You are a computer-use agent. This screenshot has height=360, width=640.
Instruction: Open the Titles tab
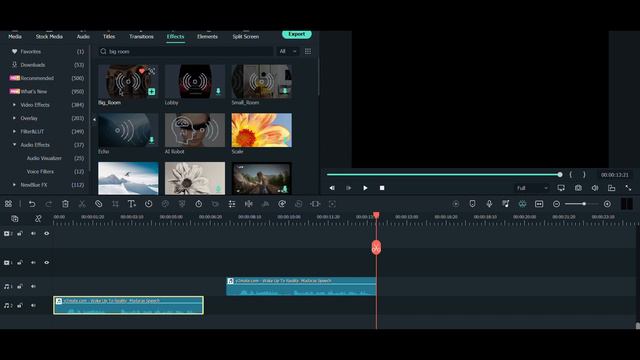click(x=109, y=36)
